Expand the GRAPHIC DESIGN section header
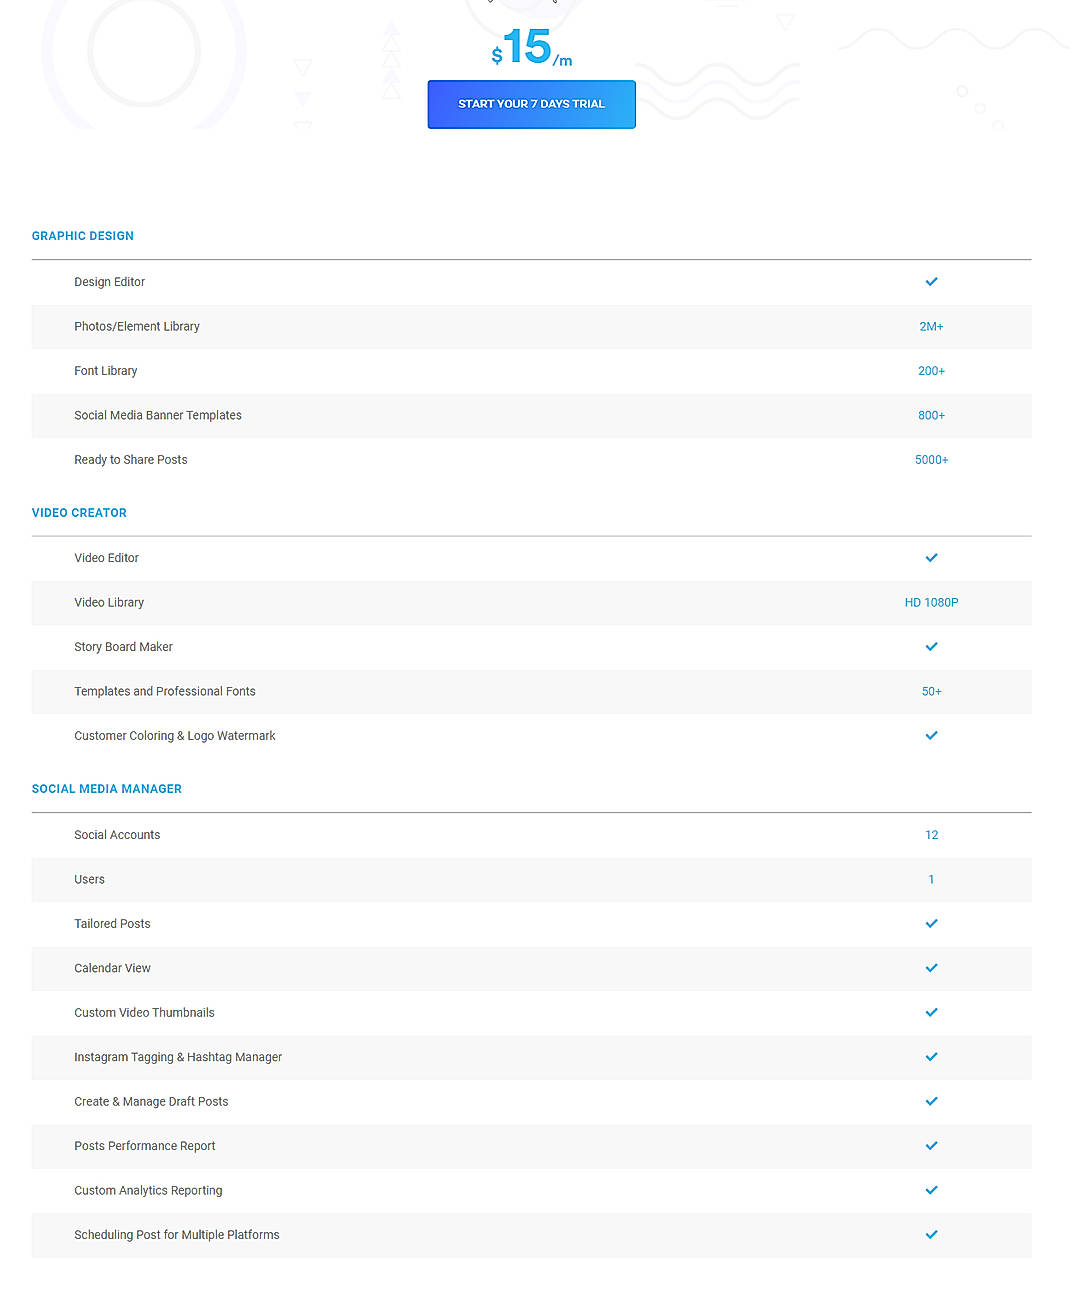1070x1302 pixels. [x=82, y=235]
